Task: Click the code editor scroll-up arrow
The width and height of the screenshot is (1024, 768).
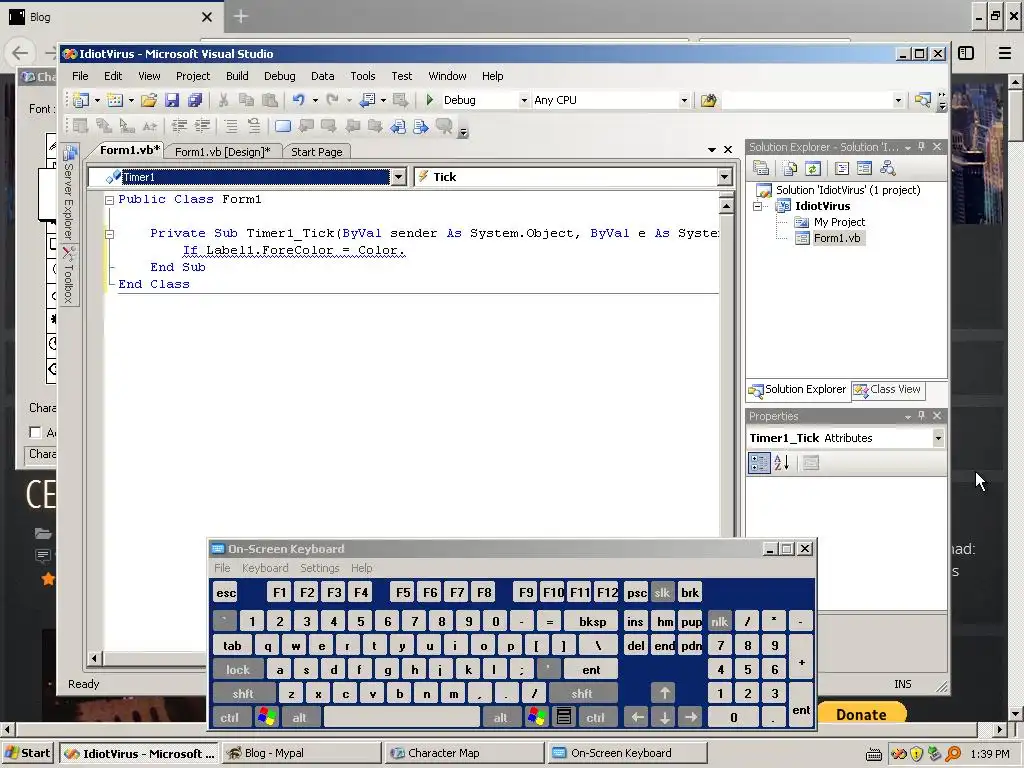Action: click(726, 206)
